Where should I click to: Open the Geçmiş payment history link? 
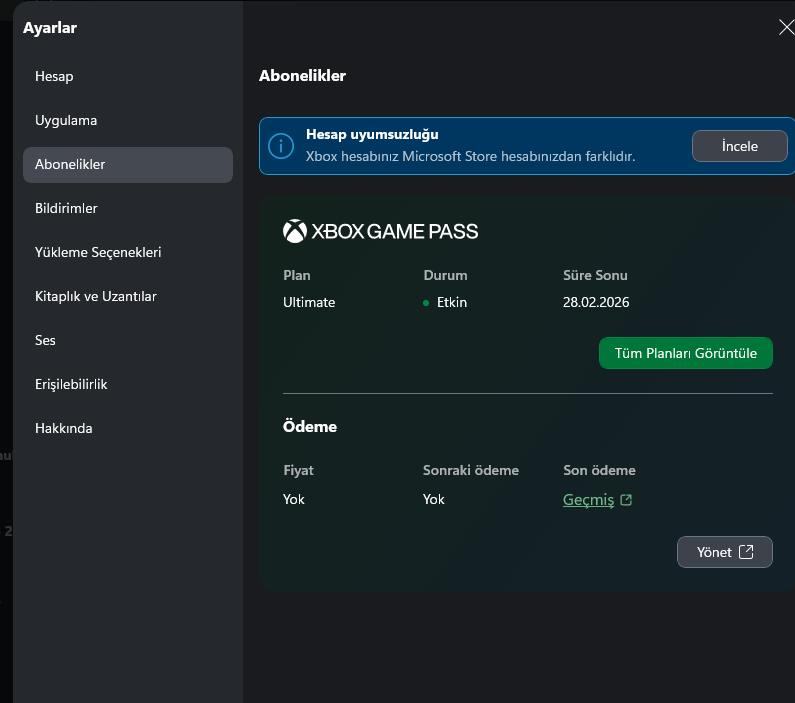[588, 500]
